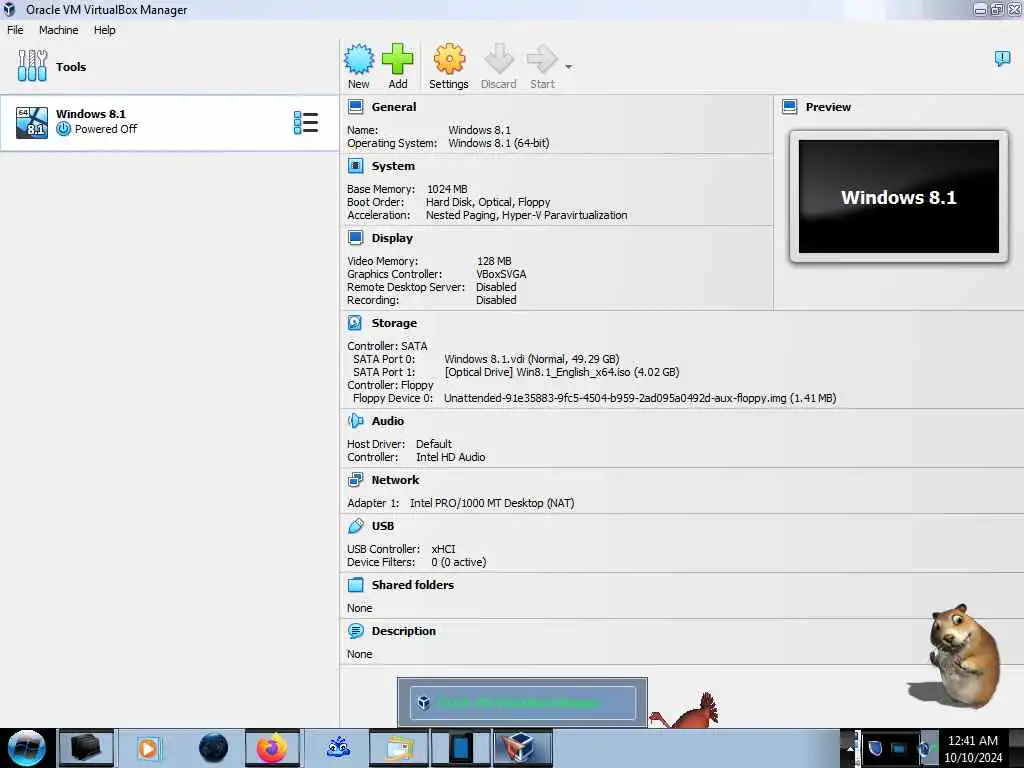Click the System section chip icon
Image resolution: width=1024 pixels, height=768 pixels.
355,166
